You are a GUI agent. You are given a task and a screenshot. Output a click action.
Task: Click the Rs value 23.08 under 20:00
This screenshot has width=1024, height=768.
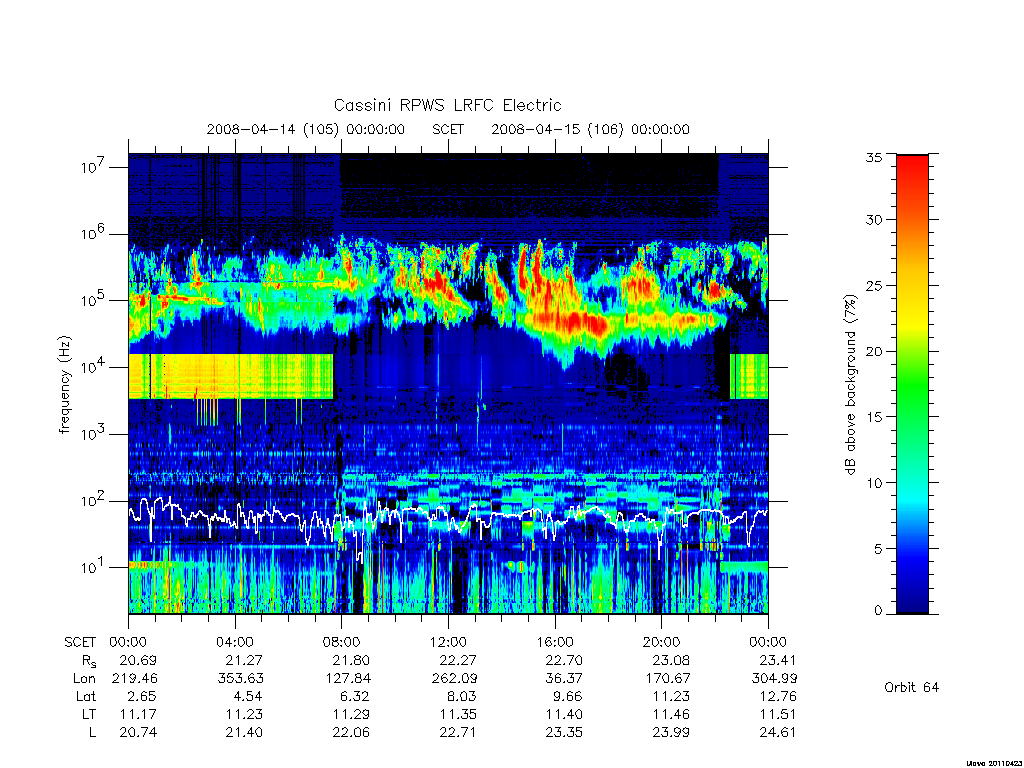click(671, 660)
